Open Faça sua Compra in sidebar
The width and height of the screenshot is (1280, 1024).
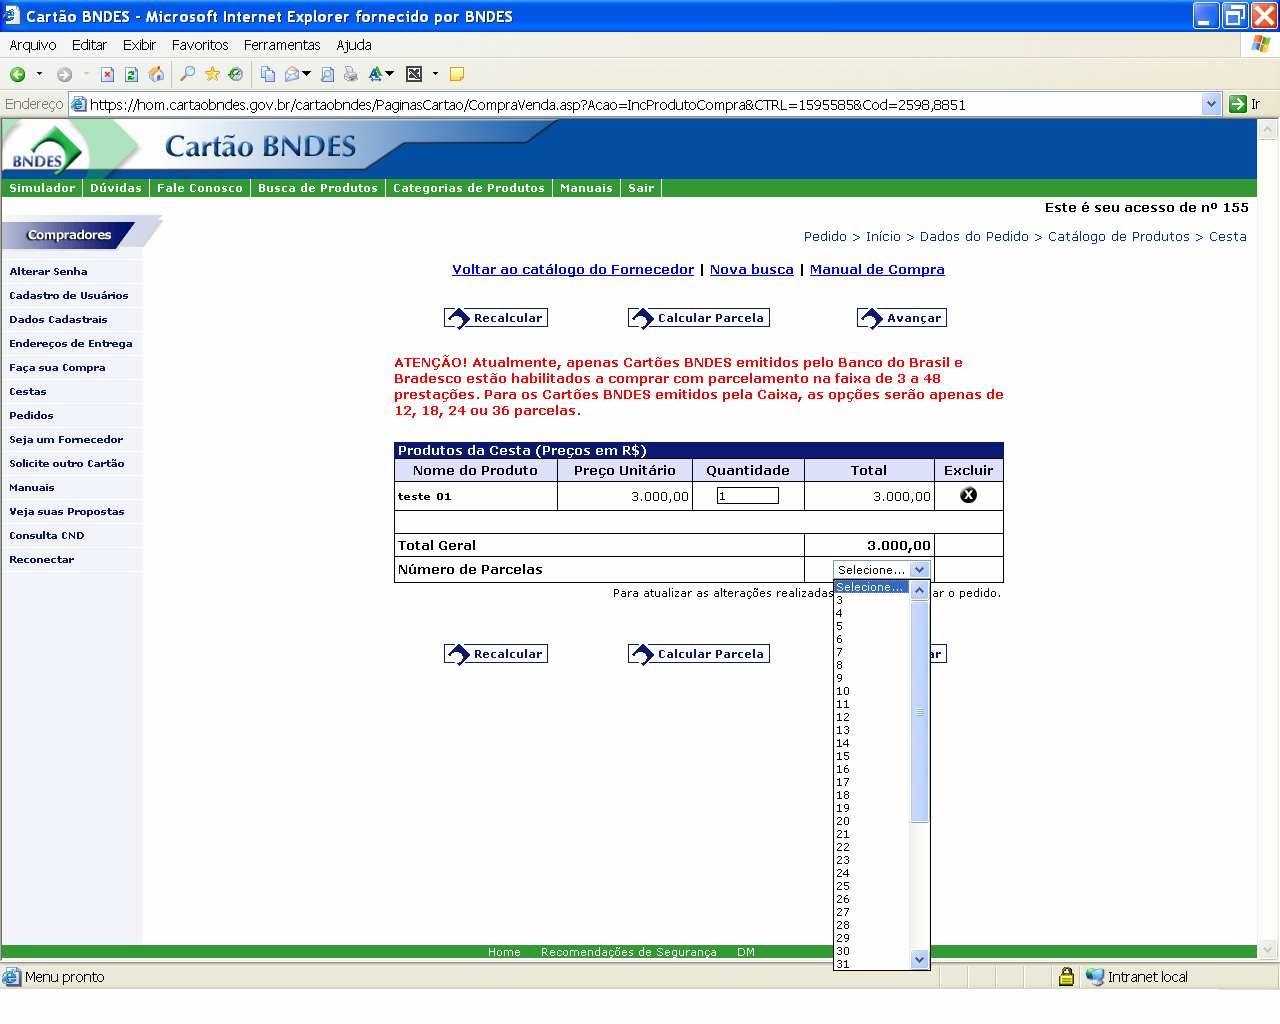click(x=57, y=367)
